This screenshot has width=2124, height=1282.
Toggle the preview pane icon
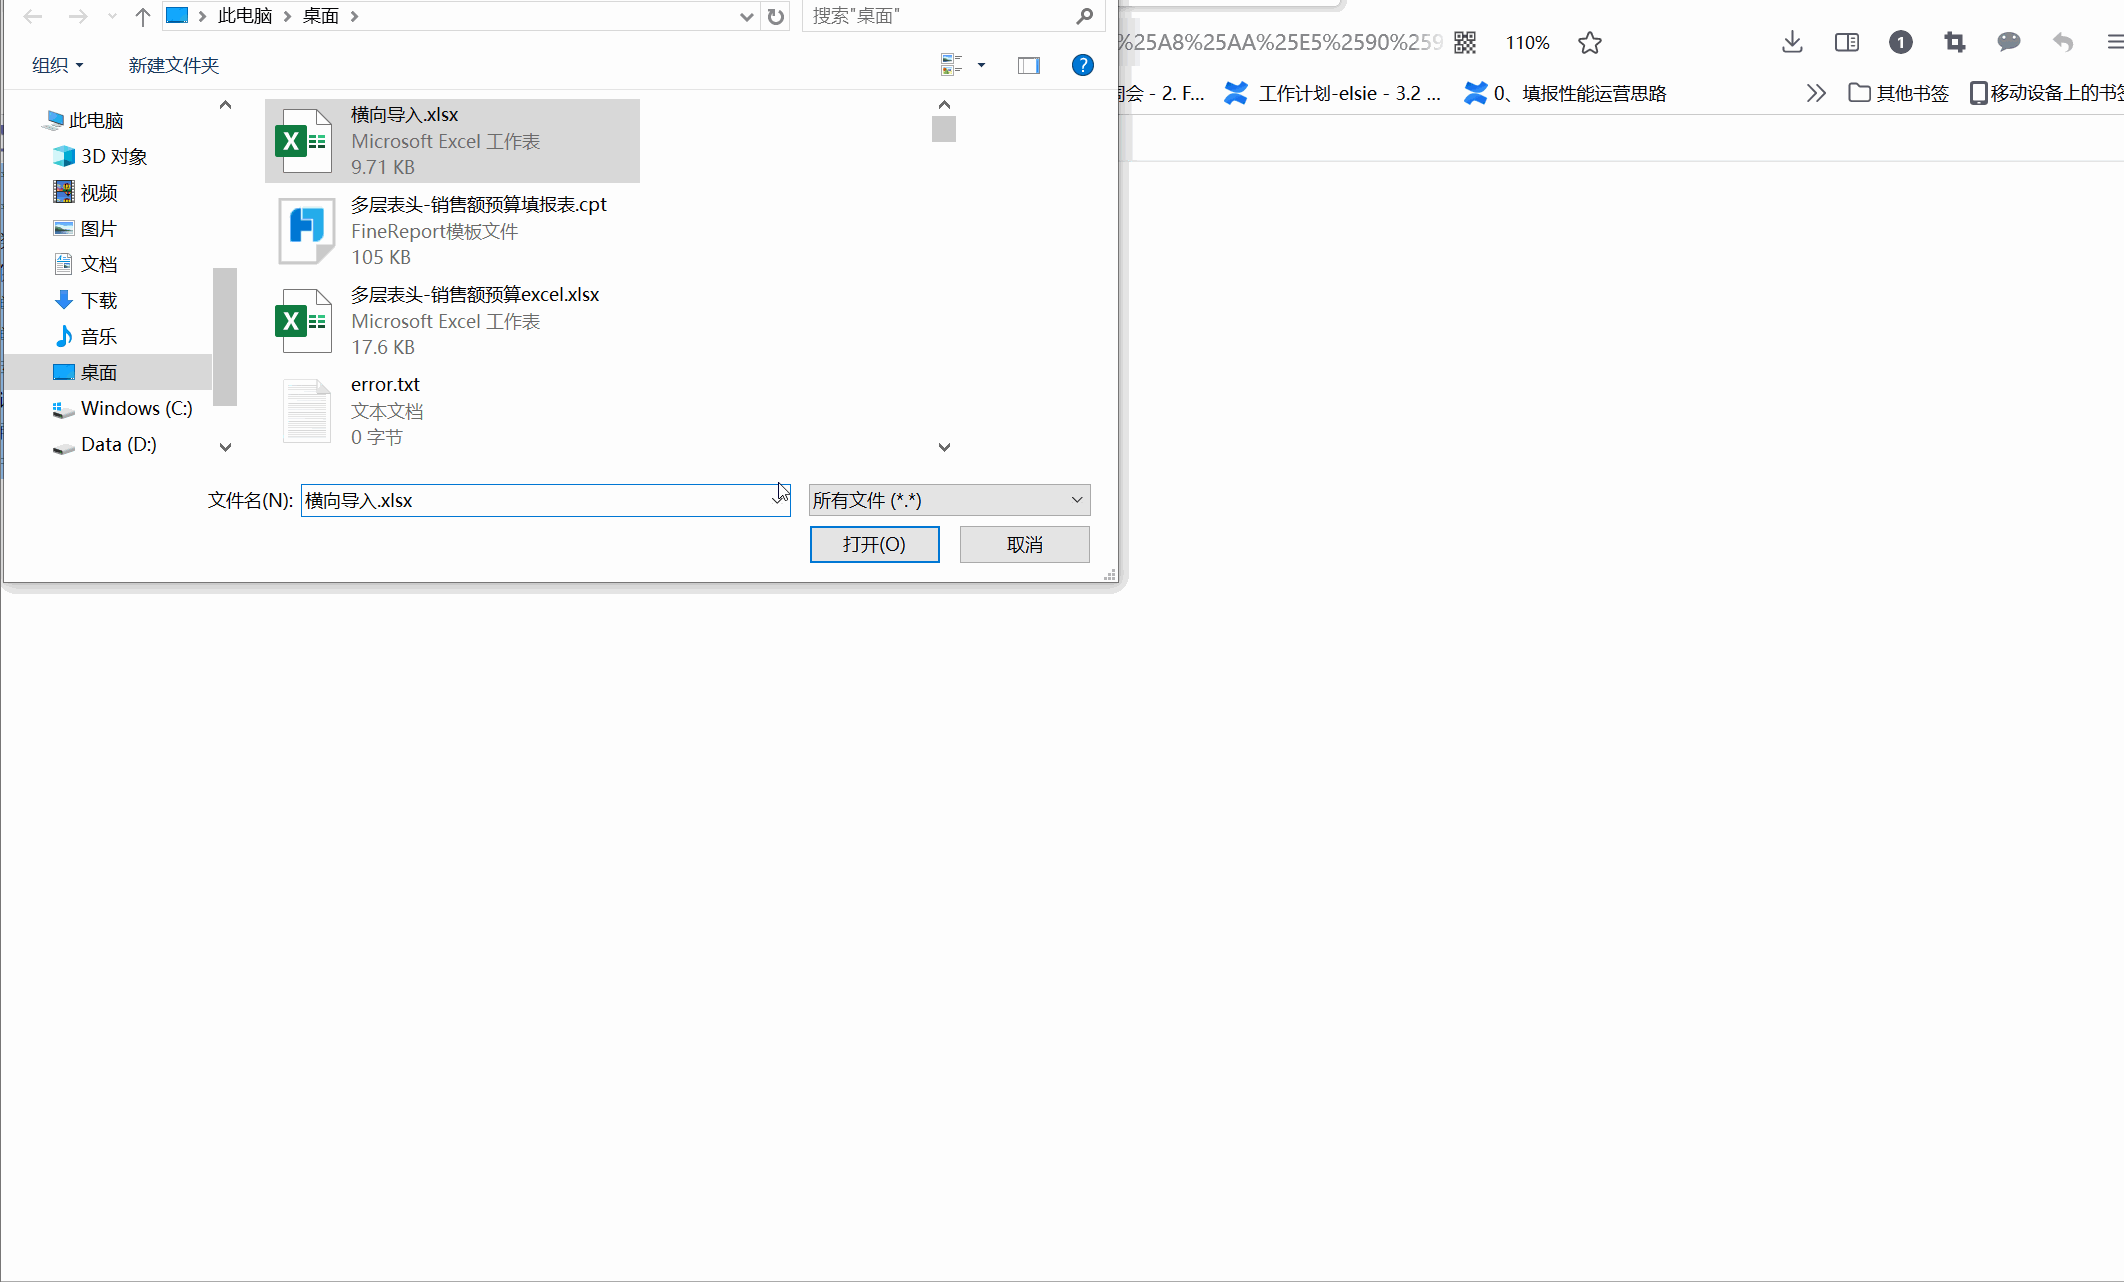(1028, 65)
